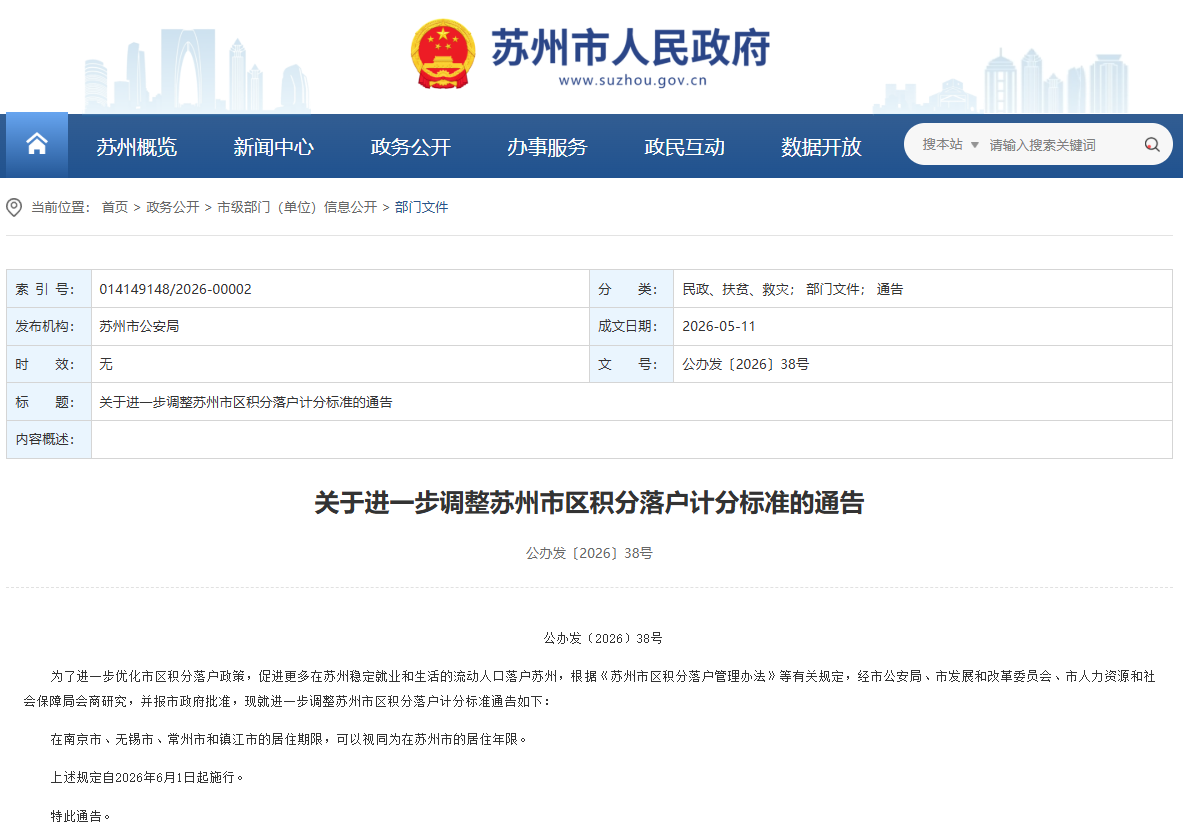
Task: Open the 新闻中心 menu
Action: (273, 146)
